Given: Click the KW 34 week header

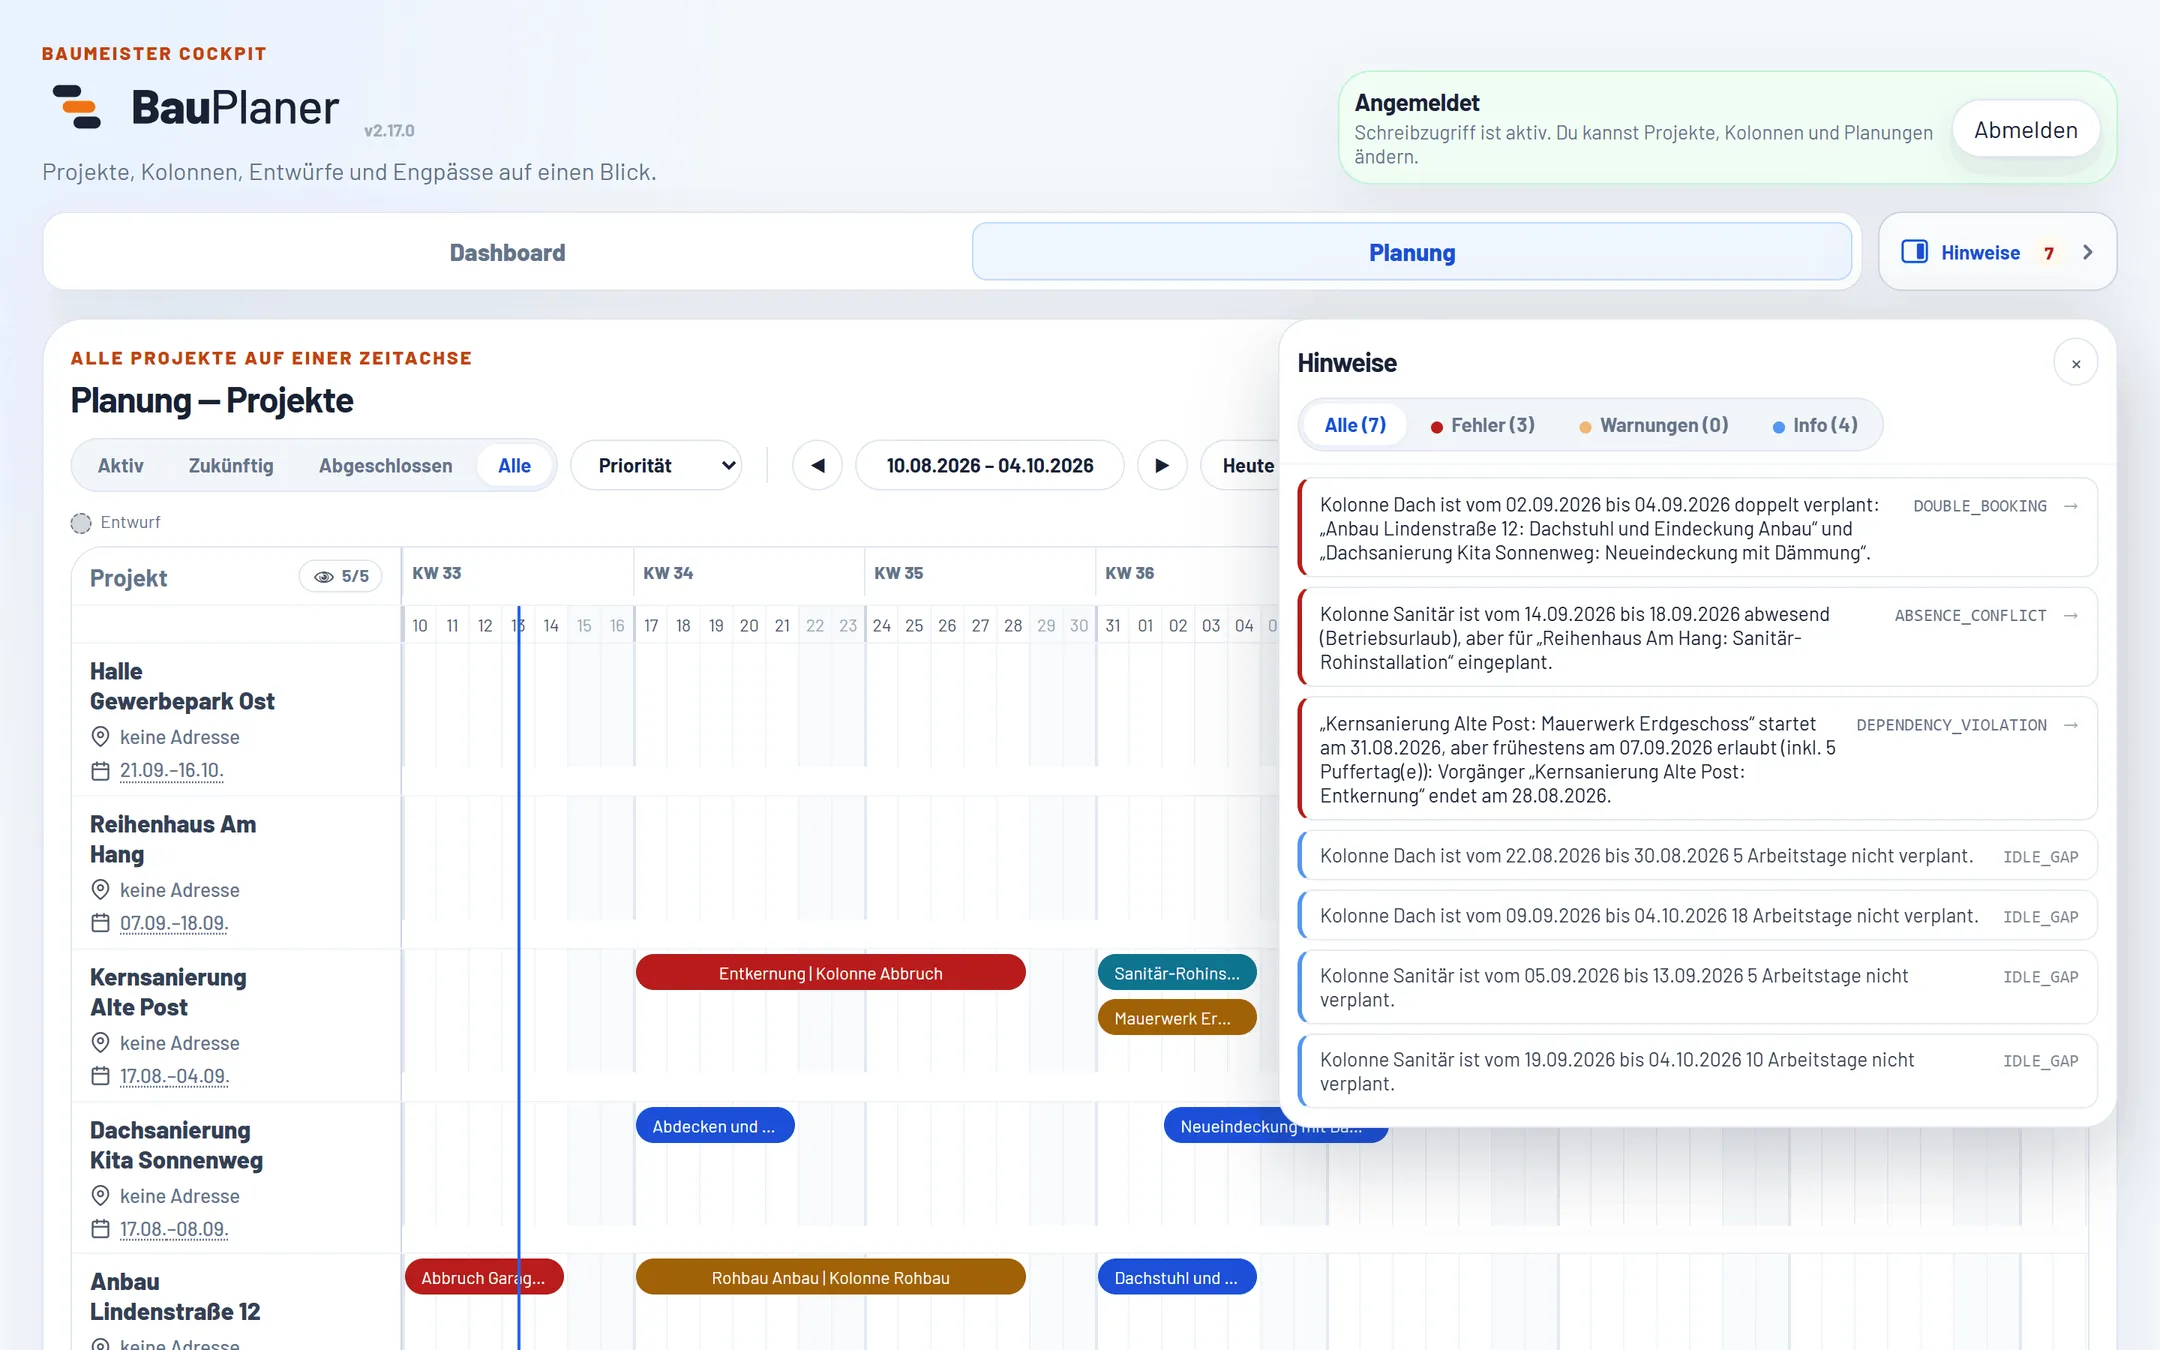Looking at the screenshot, I should [668, 573].
